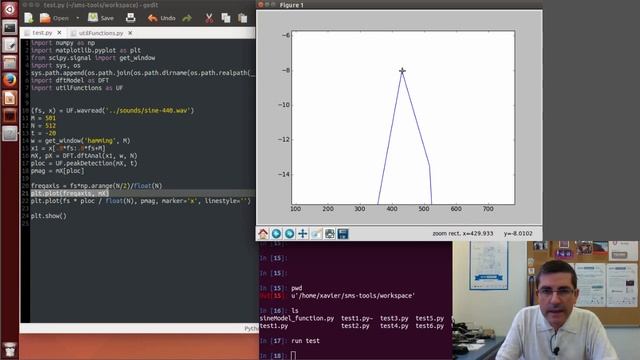Open Terminal from the Ubuntu dock
Screen dimensions: 640x360
[x=9, y=28]
